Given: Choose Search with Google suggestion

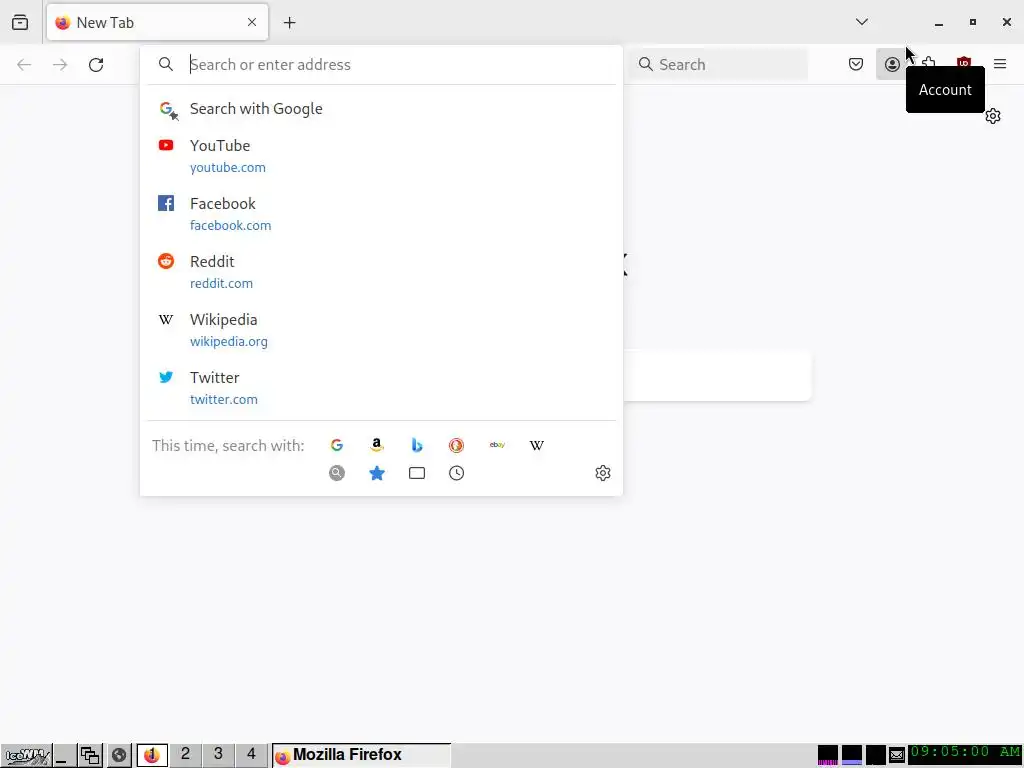Looking at the screenshot, I should pos(381,108).
